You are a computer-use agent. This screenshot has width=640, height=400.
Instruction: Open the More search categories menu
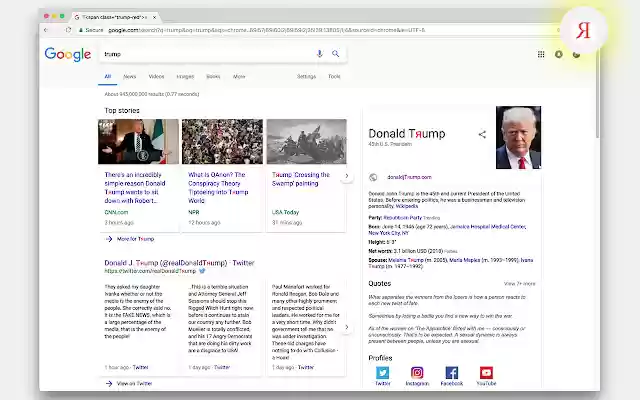[x=239, y=76]
